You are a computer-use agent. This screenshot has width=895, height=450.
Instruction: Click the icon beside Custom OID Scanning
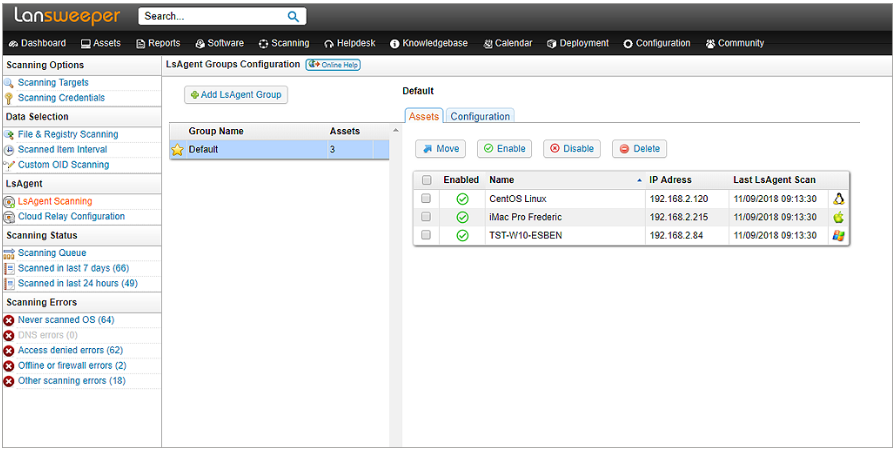coord(9,165)
